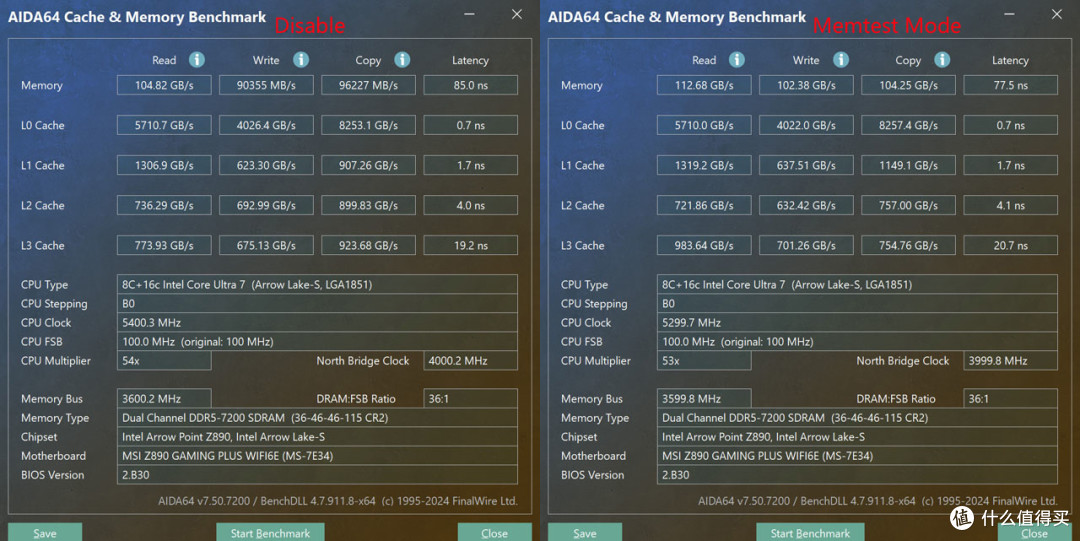Click L0 Cache Read 5710.0 GB/s
Viewport: 1080px width, 541px height.
(x=704, y=125)
